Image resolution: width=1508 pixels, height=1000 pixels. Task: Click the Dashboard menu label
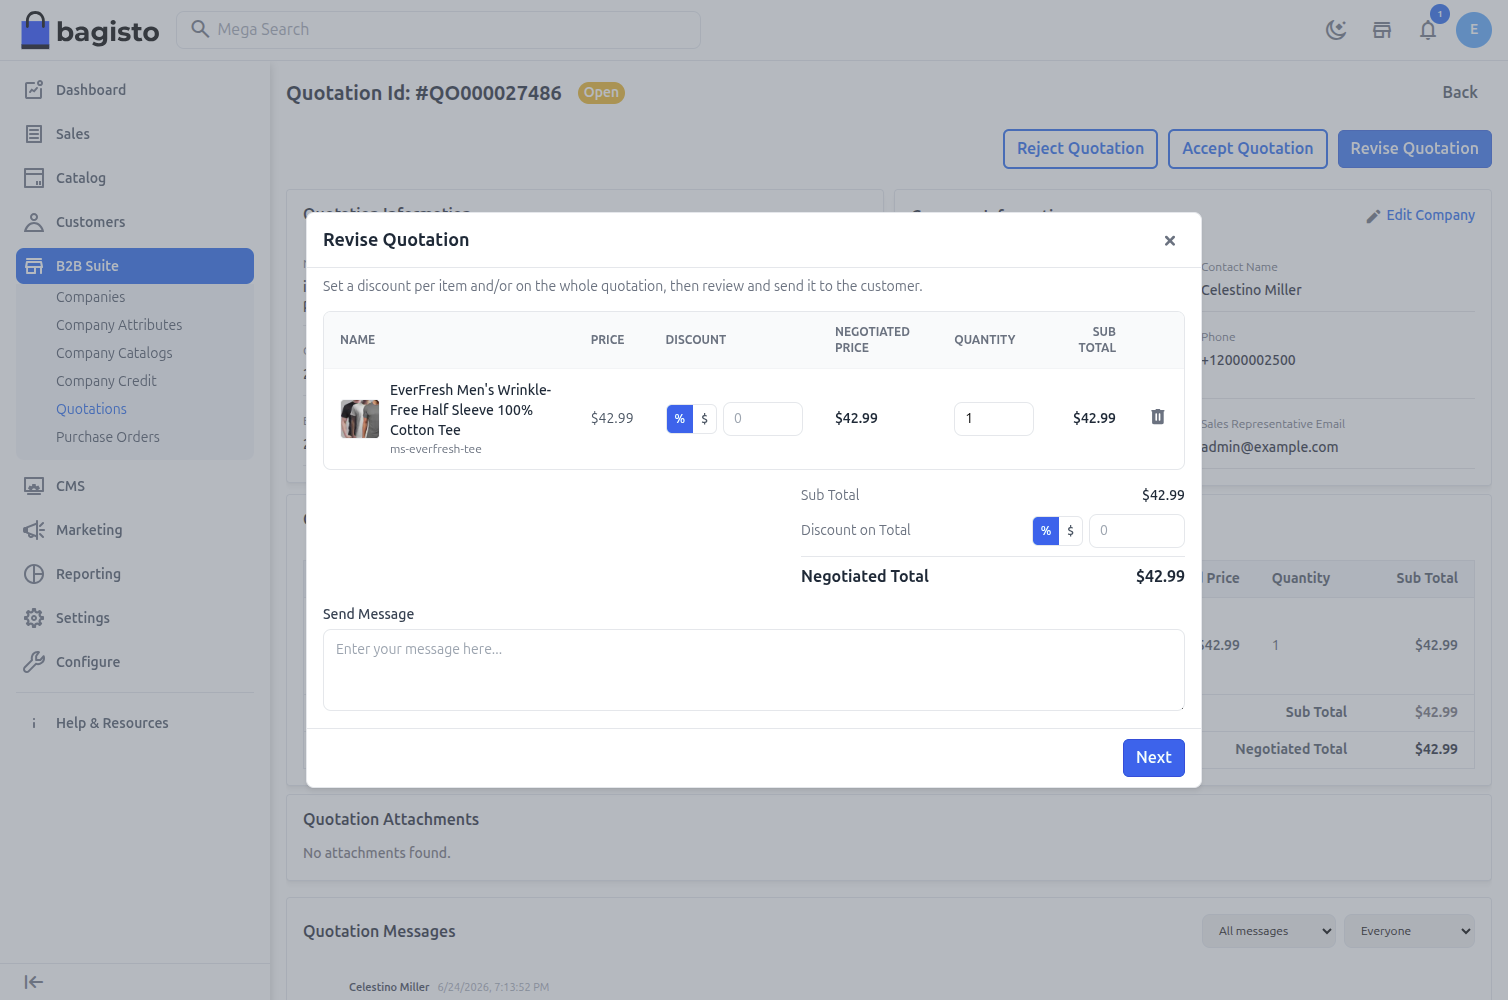(x=91, y=90)
